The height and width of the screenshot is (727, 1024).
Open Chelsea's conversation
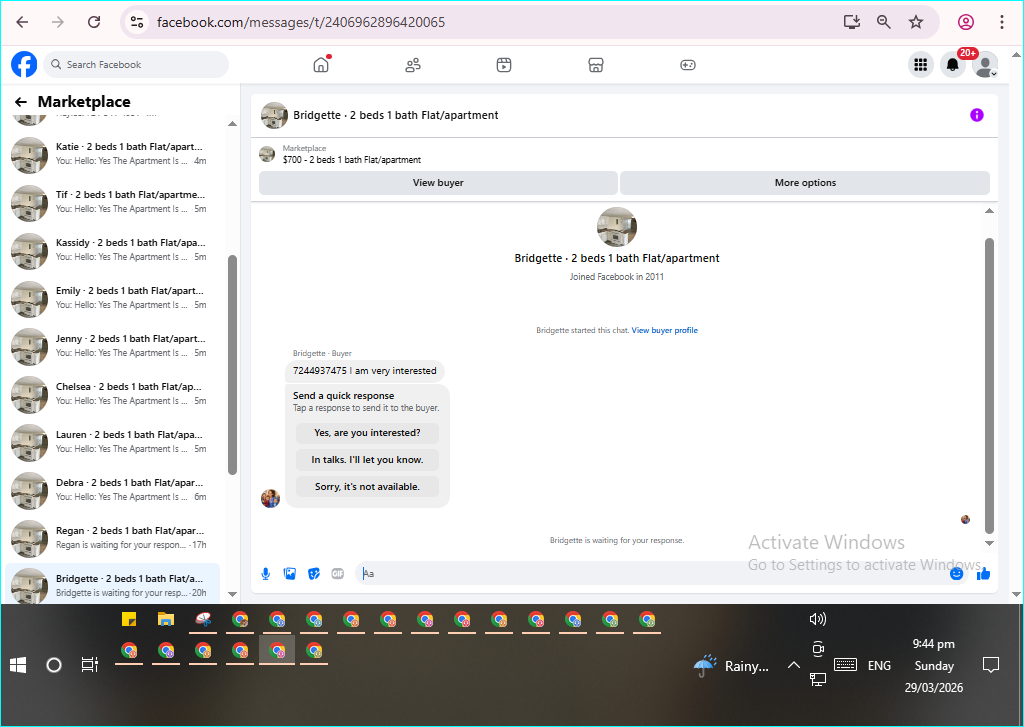point(112,394)
